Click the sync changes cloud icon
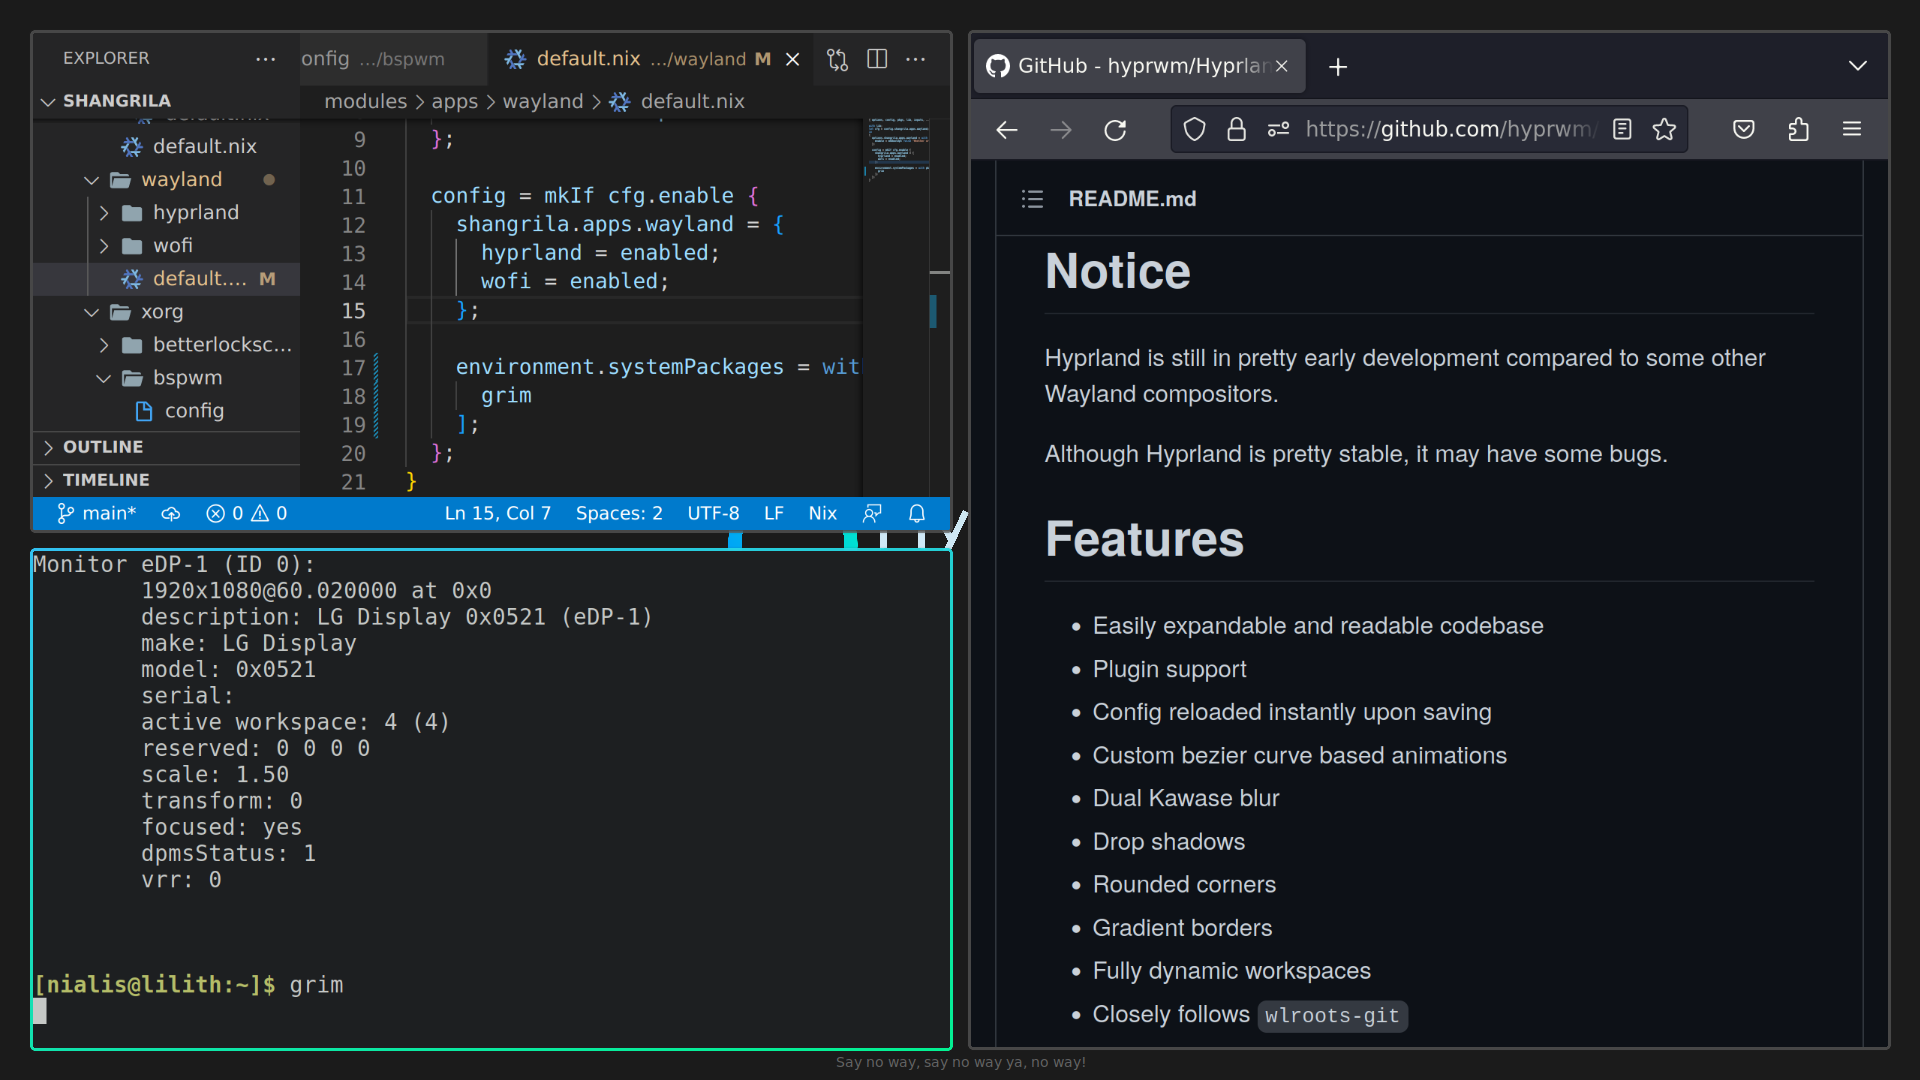The image size is (1920, 1080). tap(171, 513)
